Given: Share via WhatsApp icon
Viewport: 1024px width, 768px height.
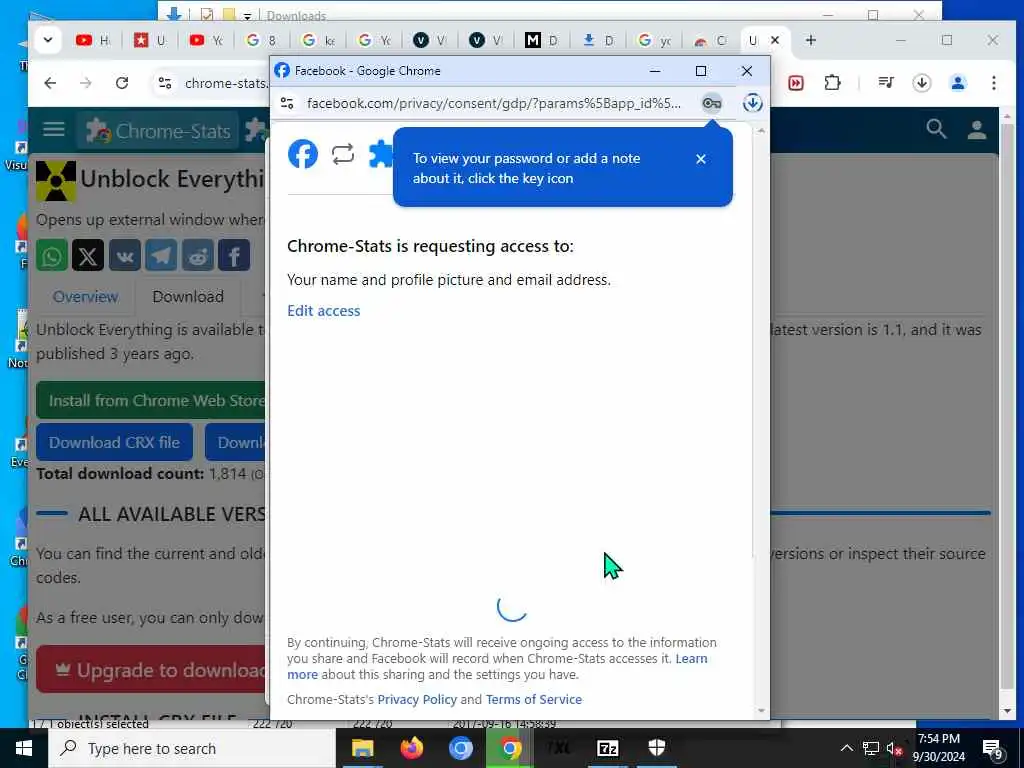Looking at the screenshot, I should click(x=52, y=255).
